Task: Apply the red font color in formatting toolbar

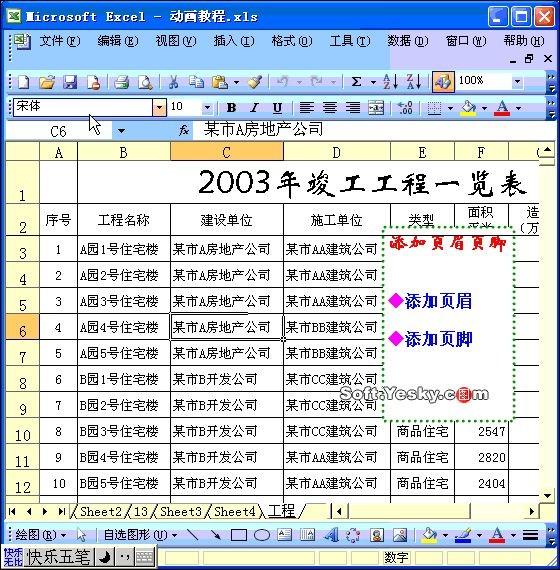Action: (502, 108)
